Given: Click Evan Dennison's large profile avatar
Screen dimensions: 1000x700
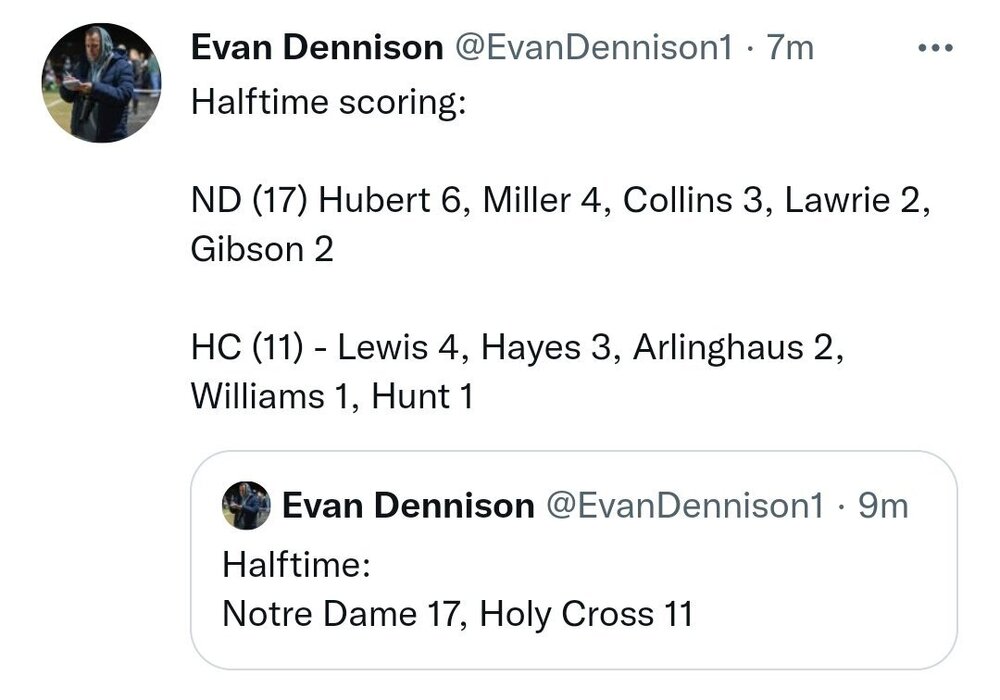Looking at the screenshot, I should coord(101,83).
